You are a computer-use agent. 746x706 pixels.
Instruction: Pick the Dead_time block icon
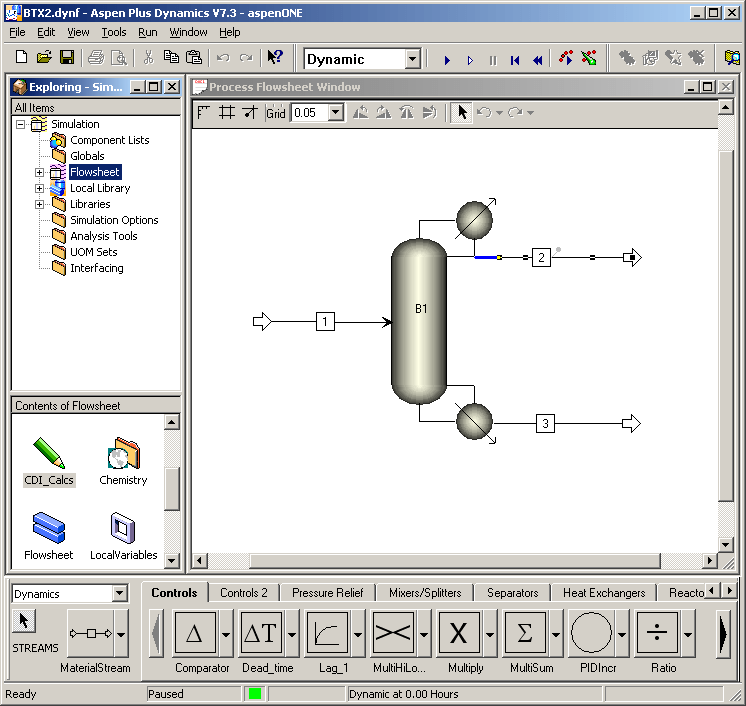click(262, 634)
